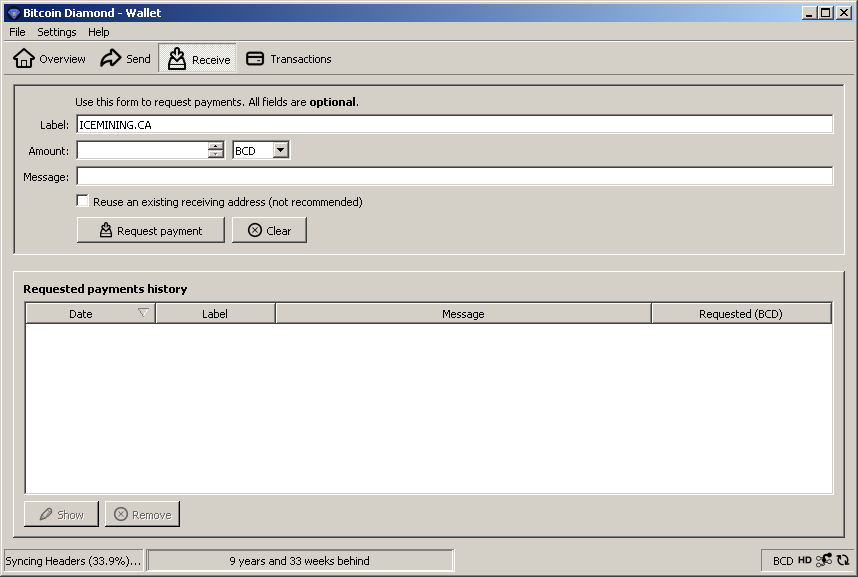Increase amount with spinner up arrow
This screenshot has height=577, width=858.
point(216,146)
